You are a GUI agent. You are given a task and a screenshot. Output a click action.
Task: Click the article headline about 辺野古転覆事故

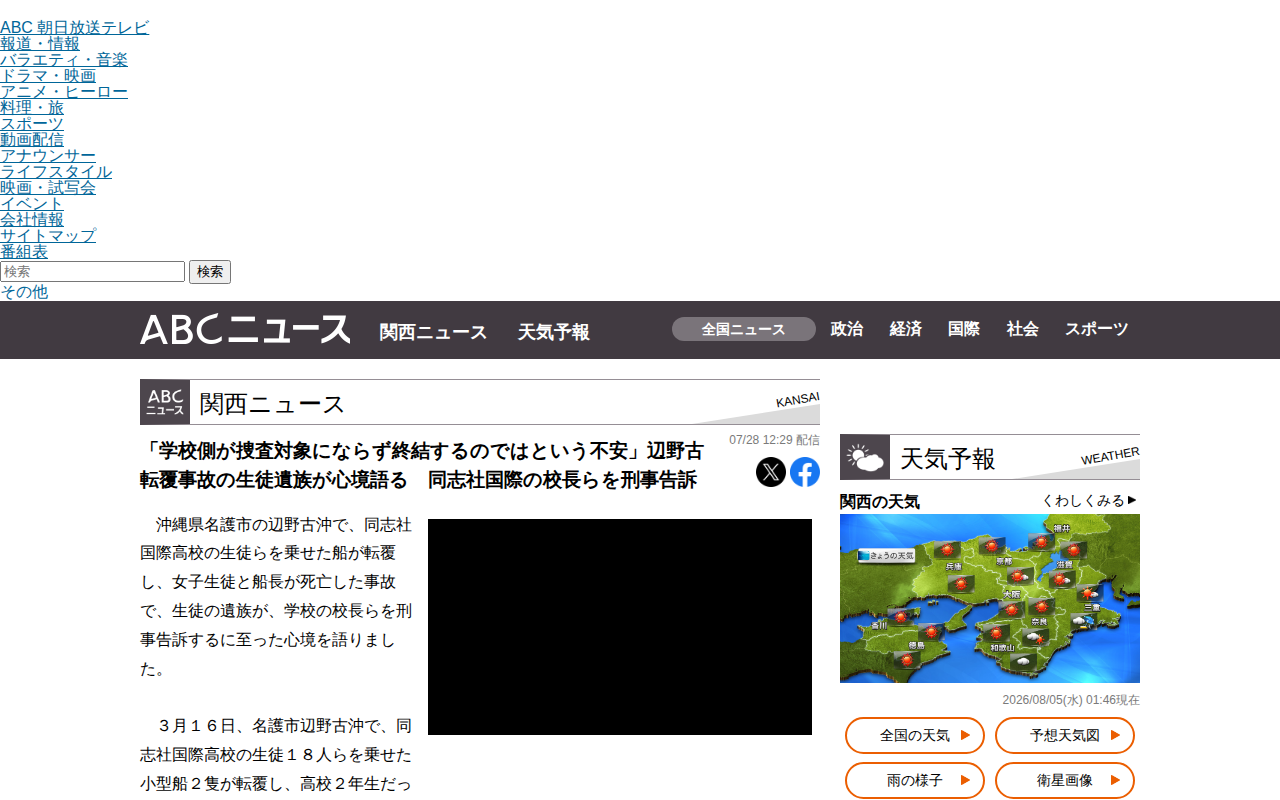point(421,466)
